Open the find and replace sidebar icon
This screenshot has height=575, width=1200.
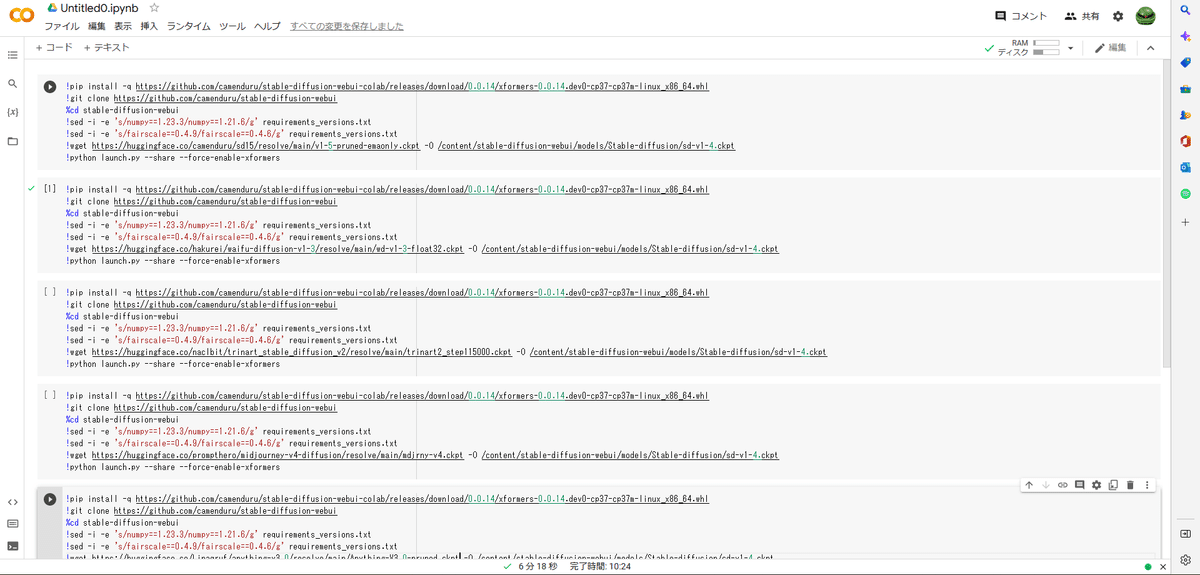pyautogui.click(x=13, y=84)
